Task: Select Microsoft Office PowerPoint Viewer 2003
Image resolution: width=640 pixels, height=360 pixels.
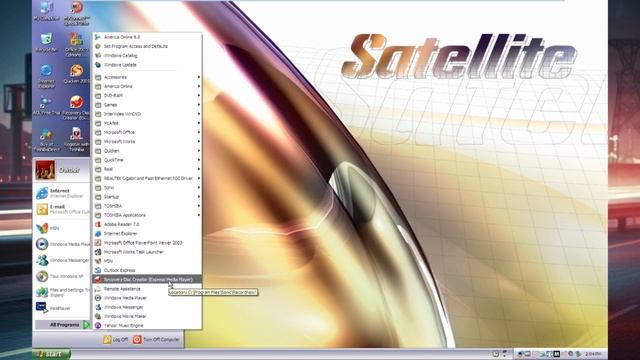Action: pyautogui.click(x=147, y=243)
